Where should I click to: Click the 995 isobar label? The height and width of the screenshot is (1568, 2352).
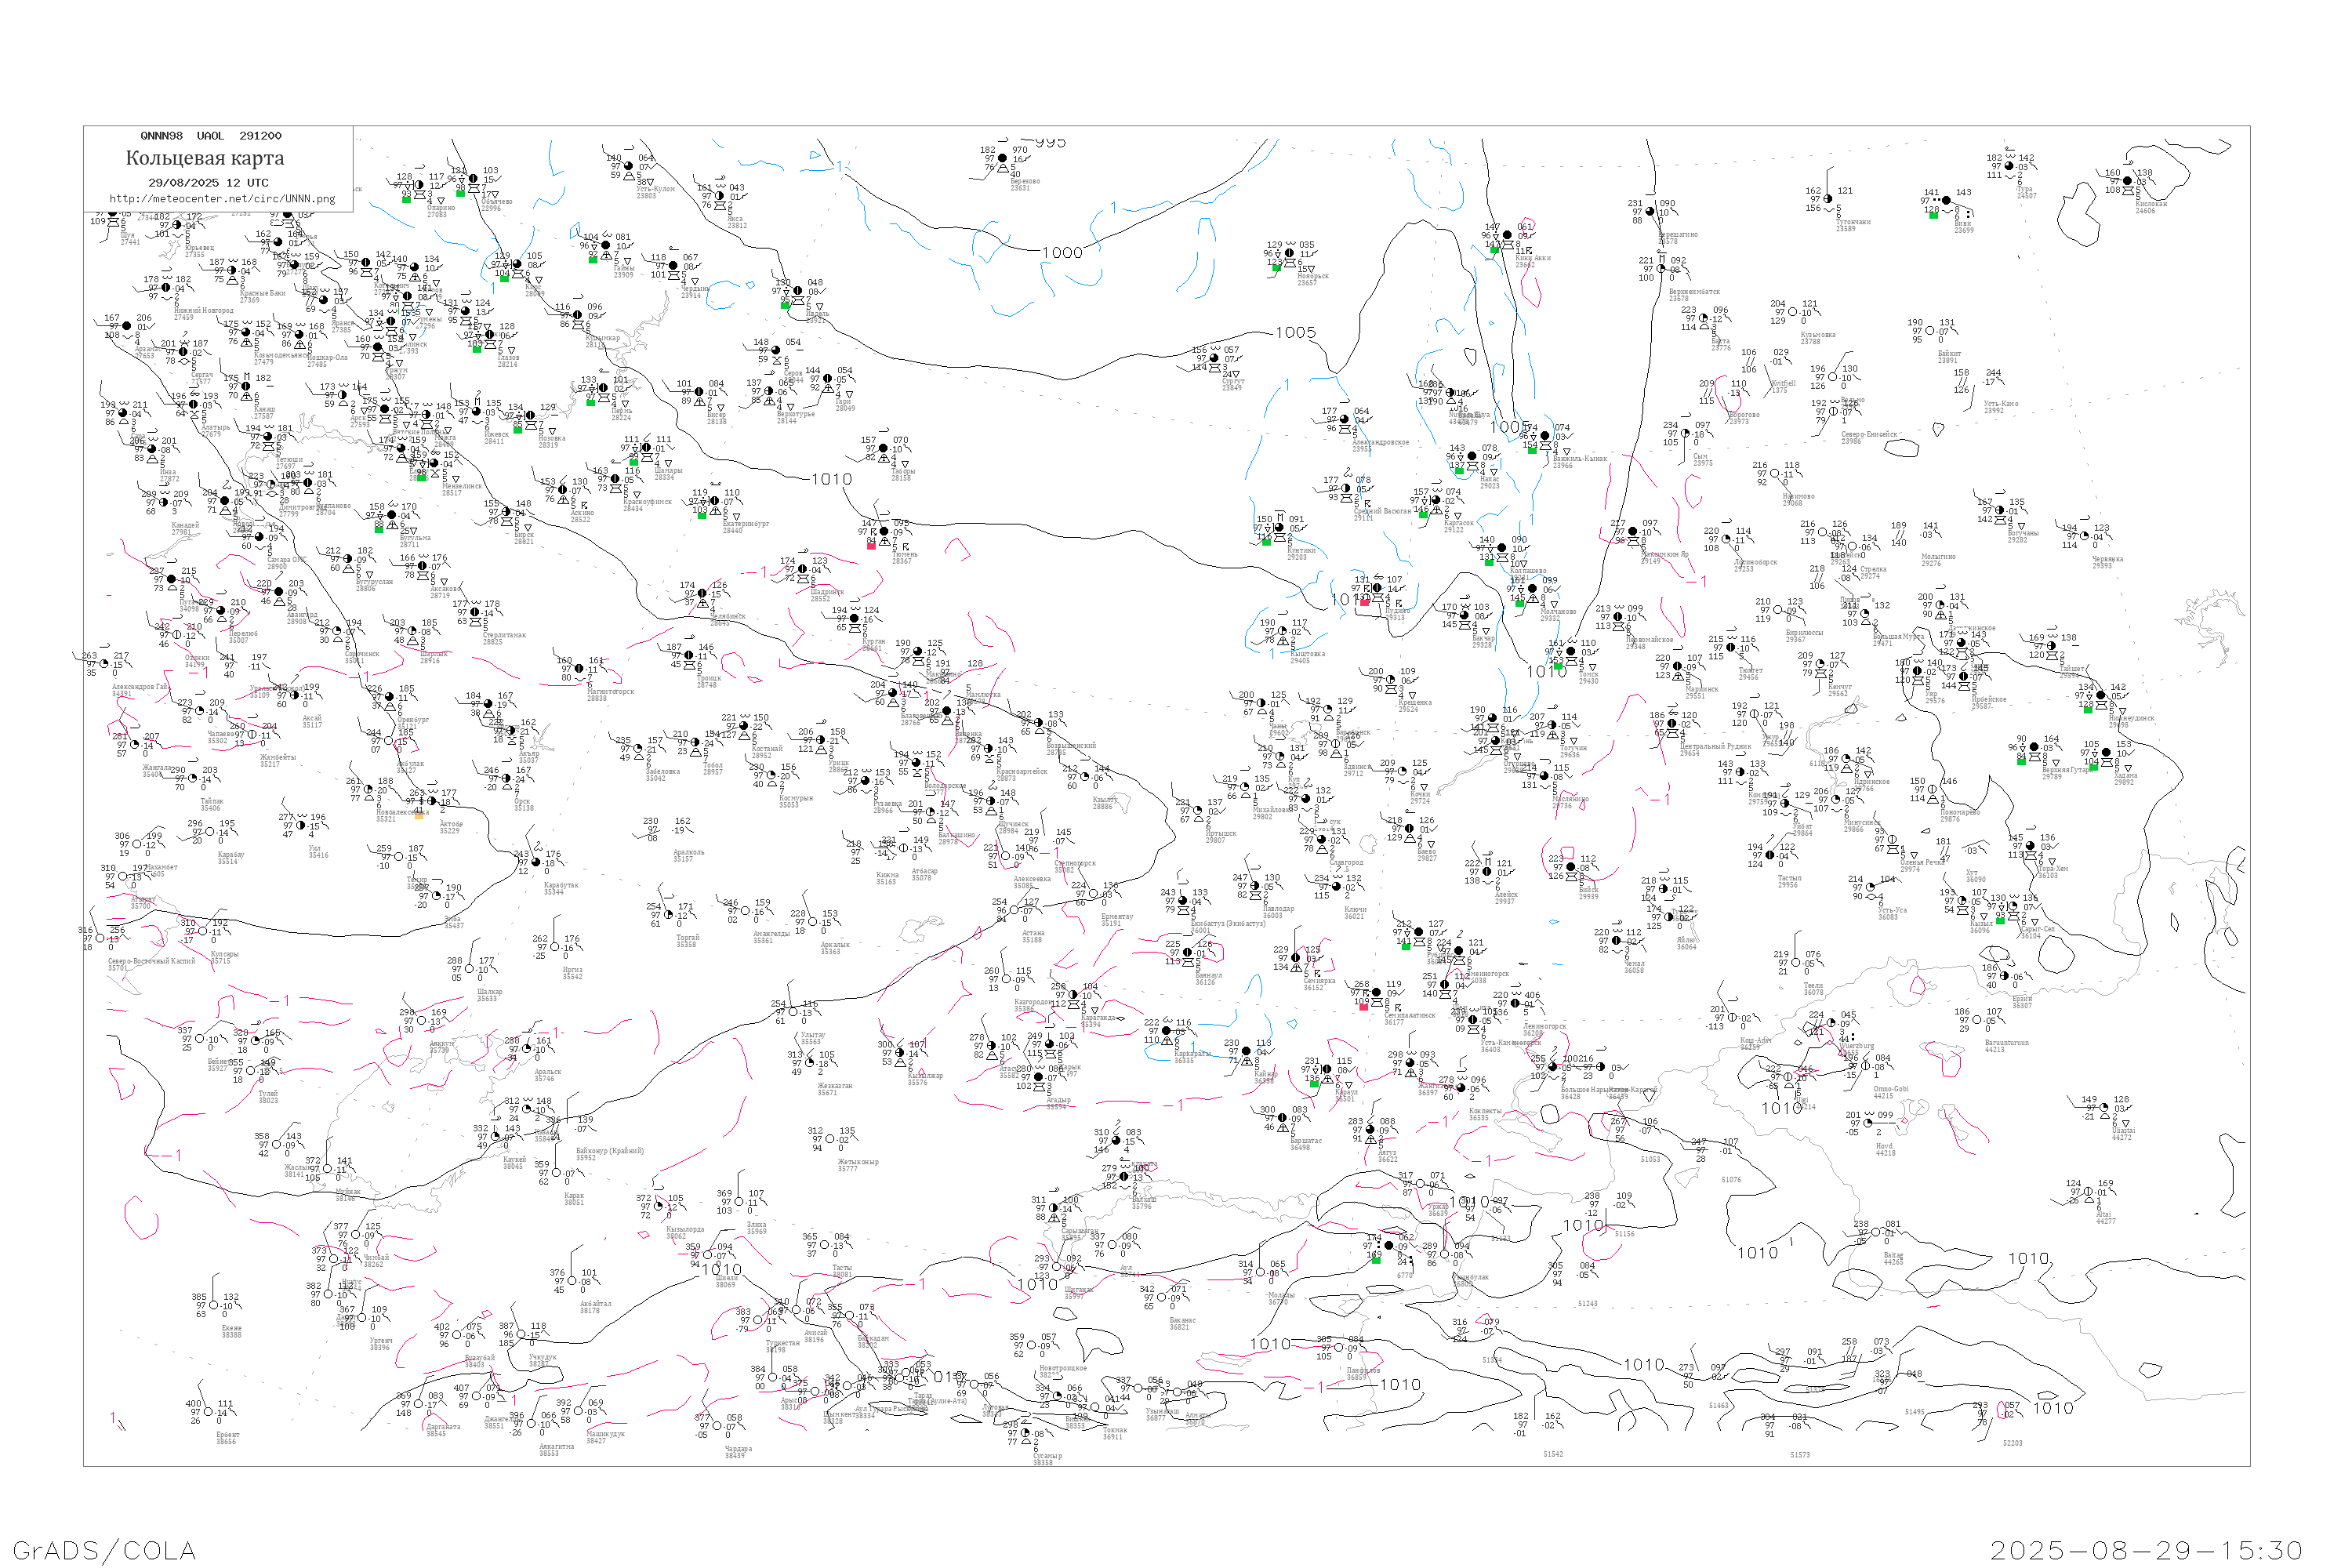click(1050, 142)
